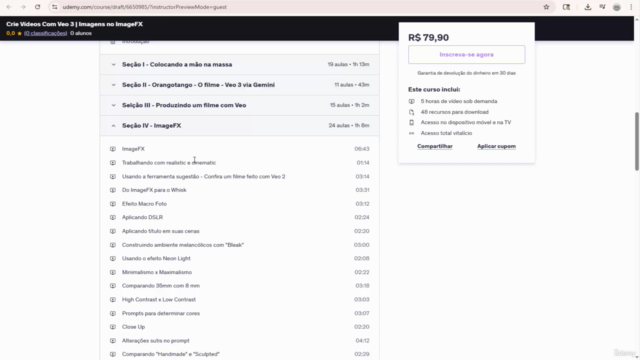Open the 0 classificações ratings link
640x360 pixels.
coord(45,33)
